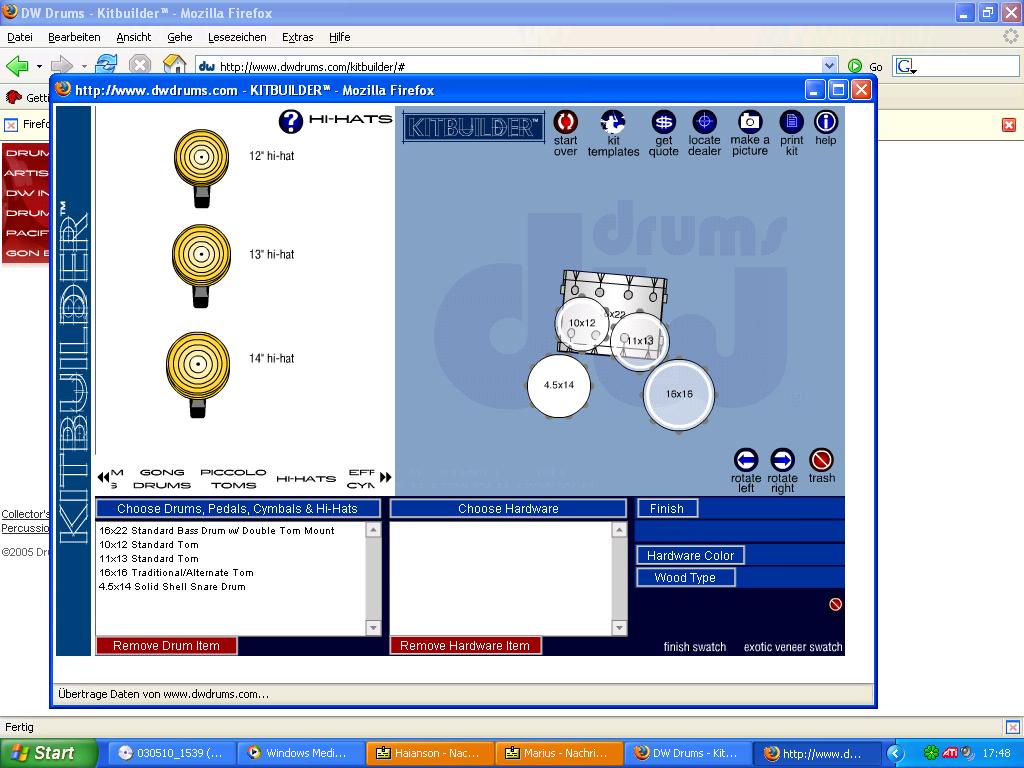This screenshot has width=1024, height=768.
Task: Switch to the Piccolo Toms category
Action: point(233,479)
